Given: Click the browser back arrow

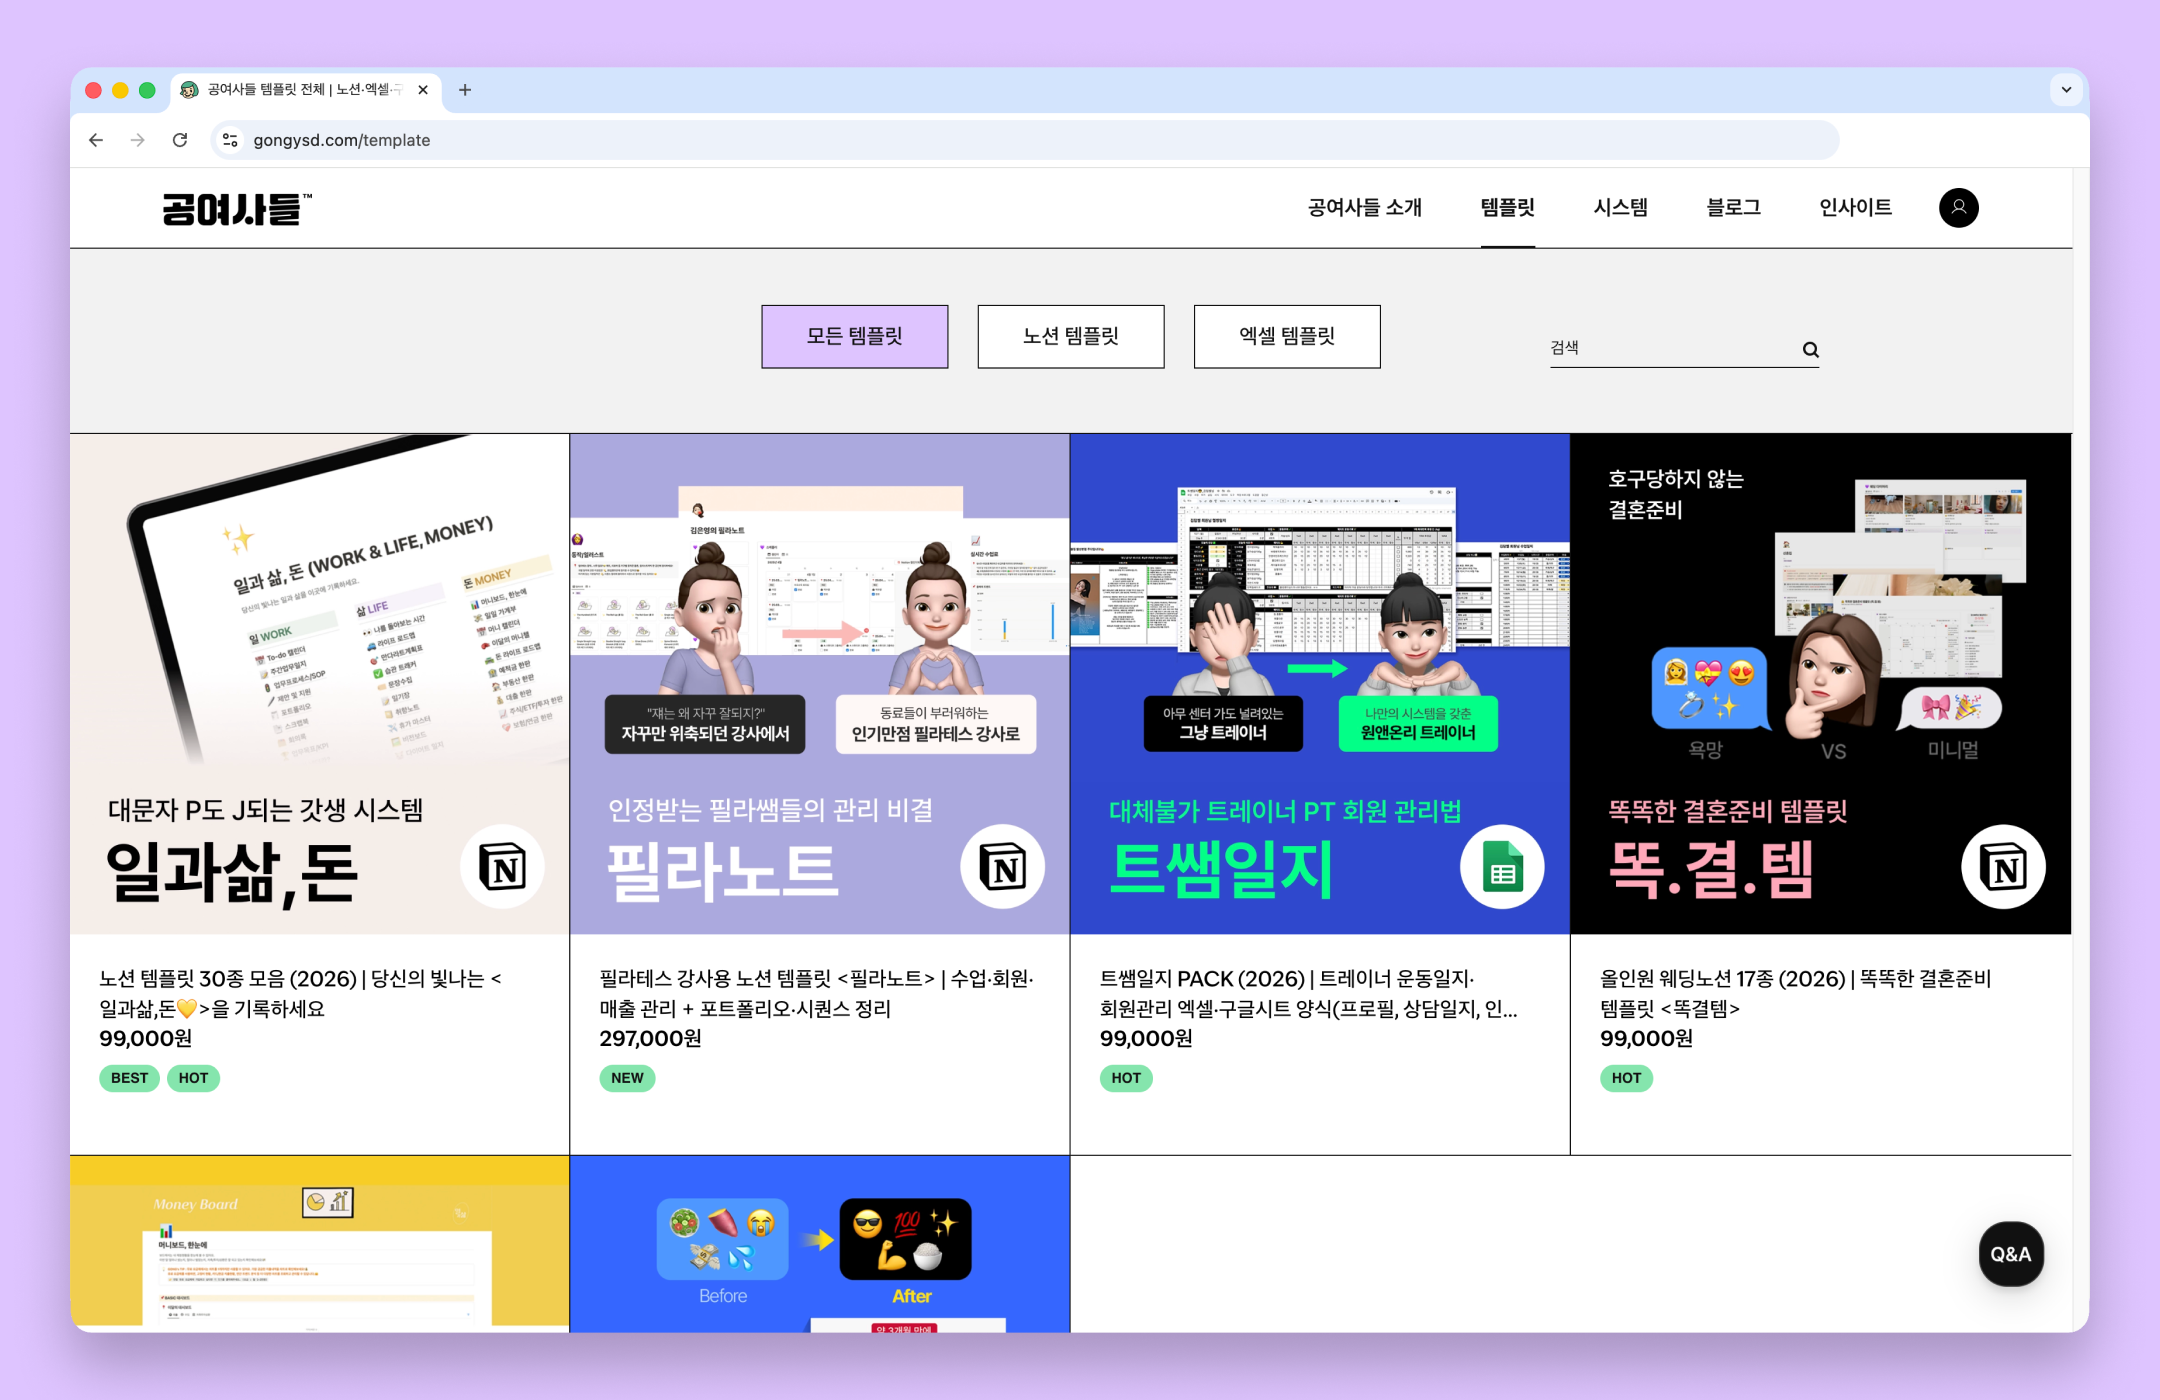Looking at the screenshot, I should [96, 140].
